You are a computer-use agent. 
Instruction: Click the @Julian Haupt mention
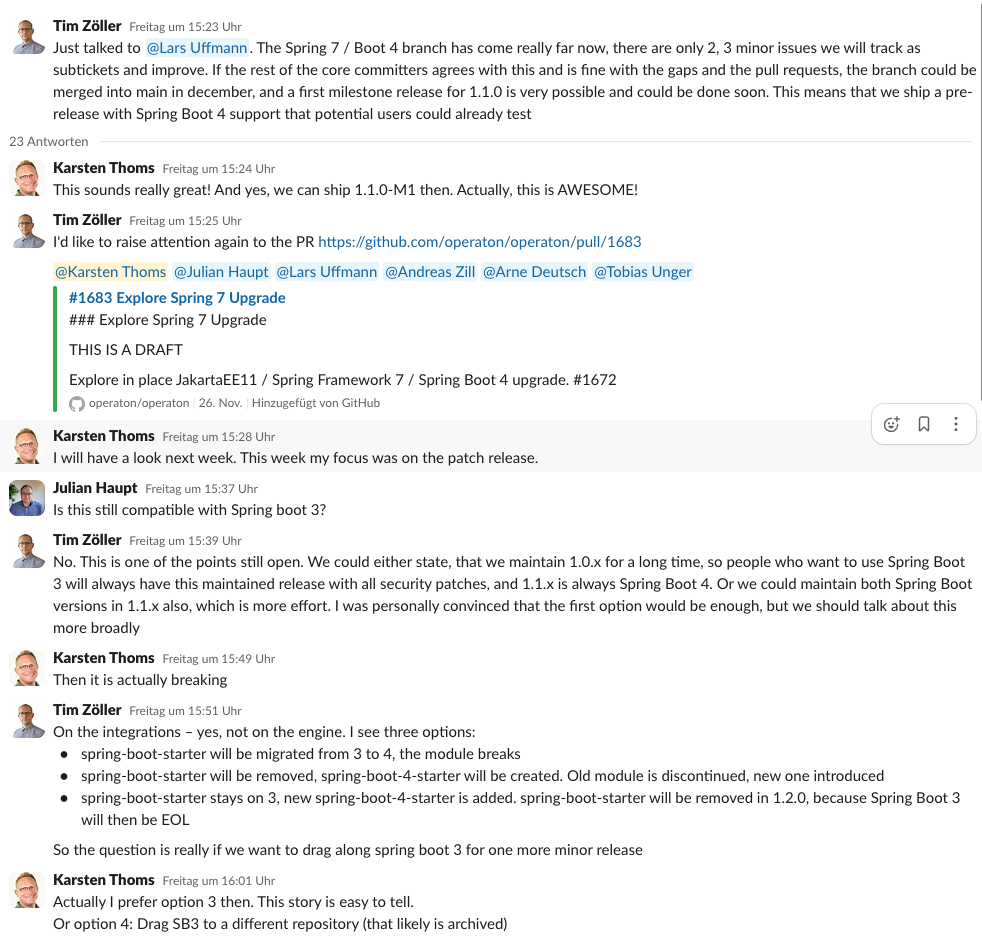click(221, 272)
